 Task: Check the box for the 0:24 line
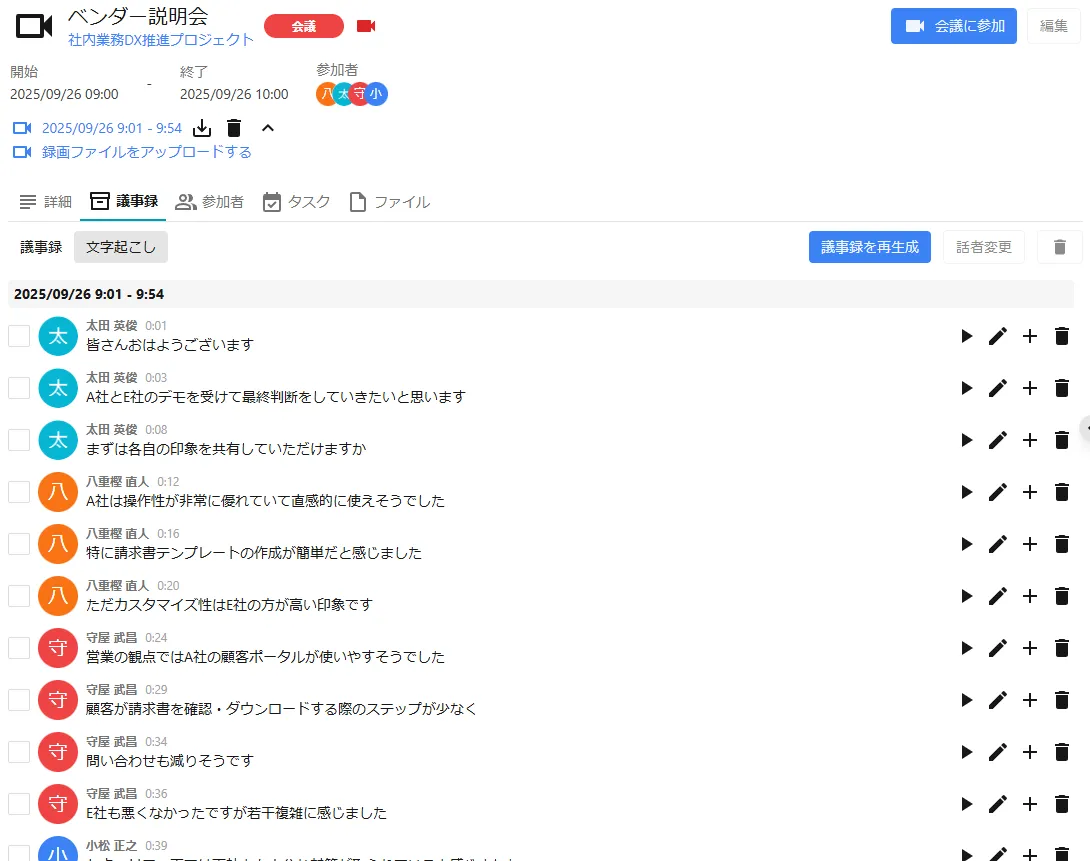(x=19, y=648)
